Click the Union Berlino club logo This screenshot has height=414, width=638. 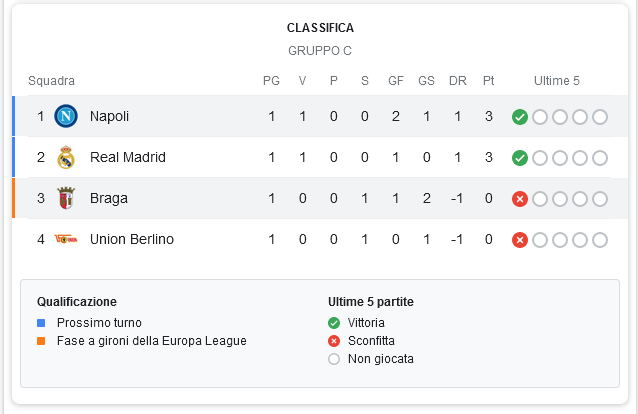click(x=66, y=239)
